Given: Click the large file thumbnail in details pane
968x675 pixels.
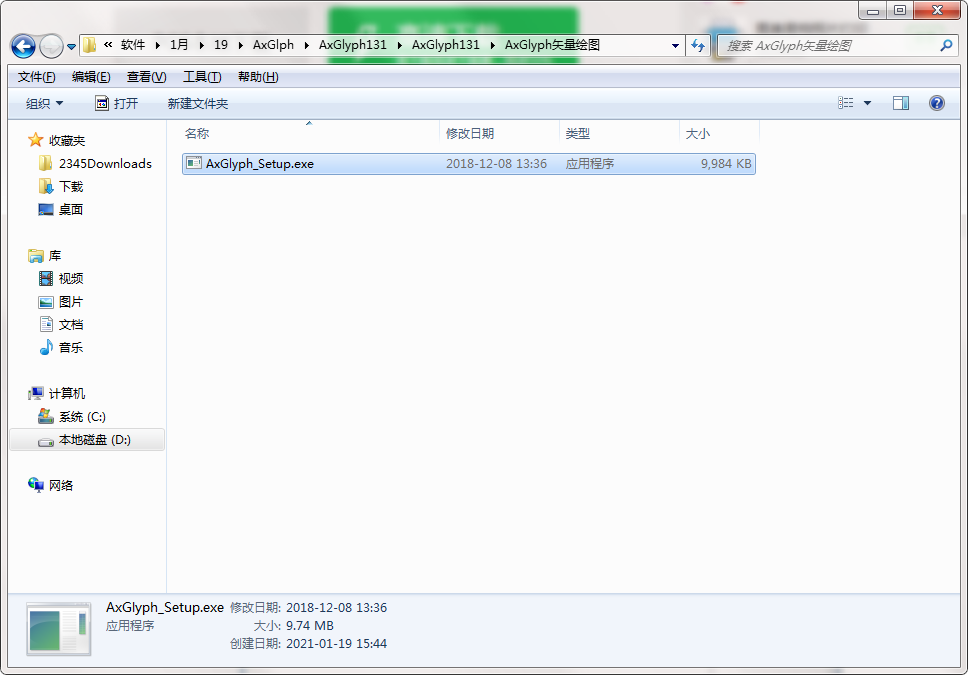Looking at the screenshot, I should point(59,629).
